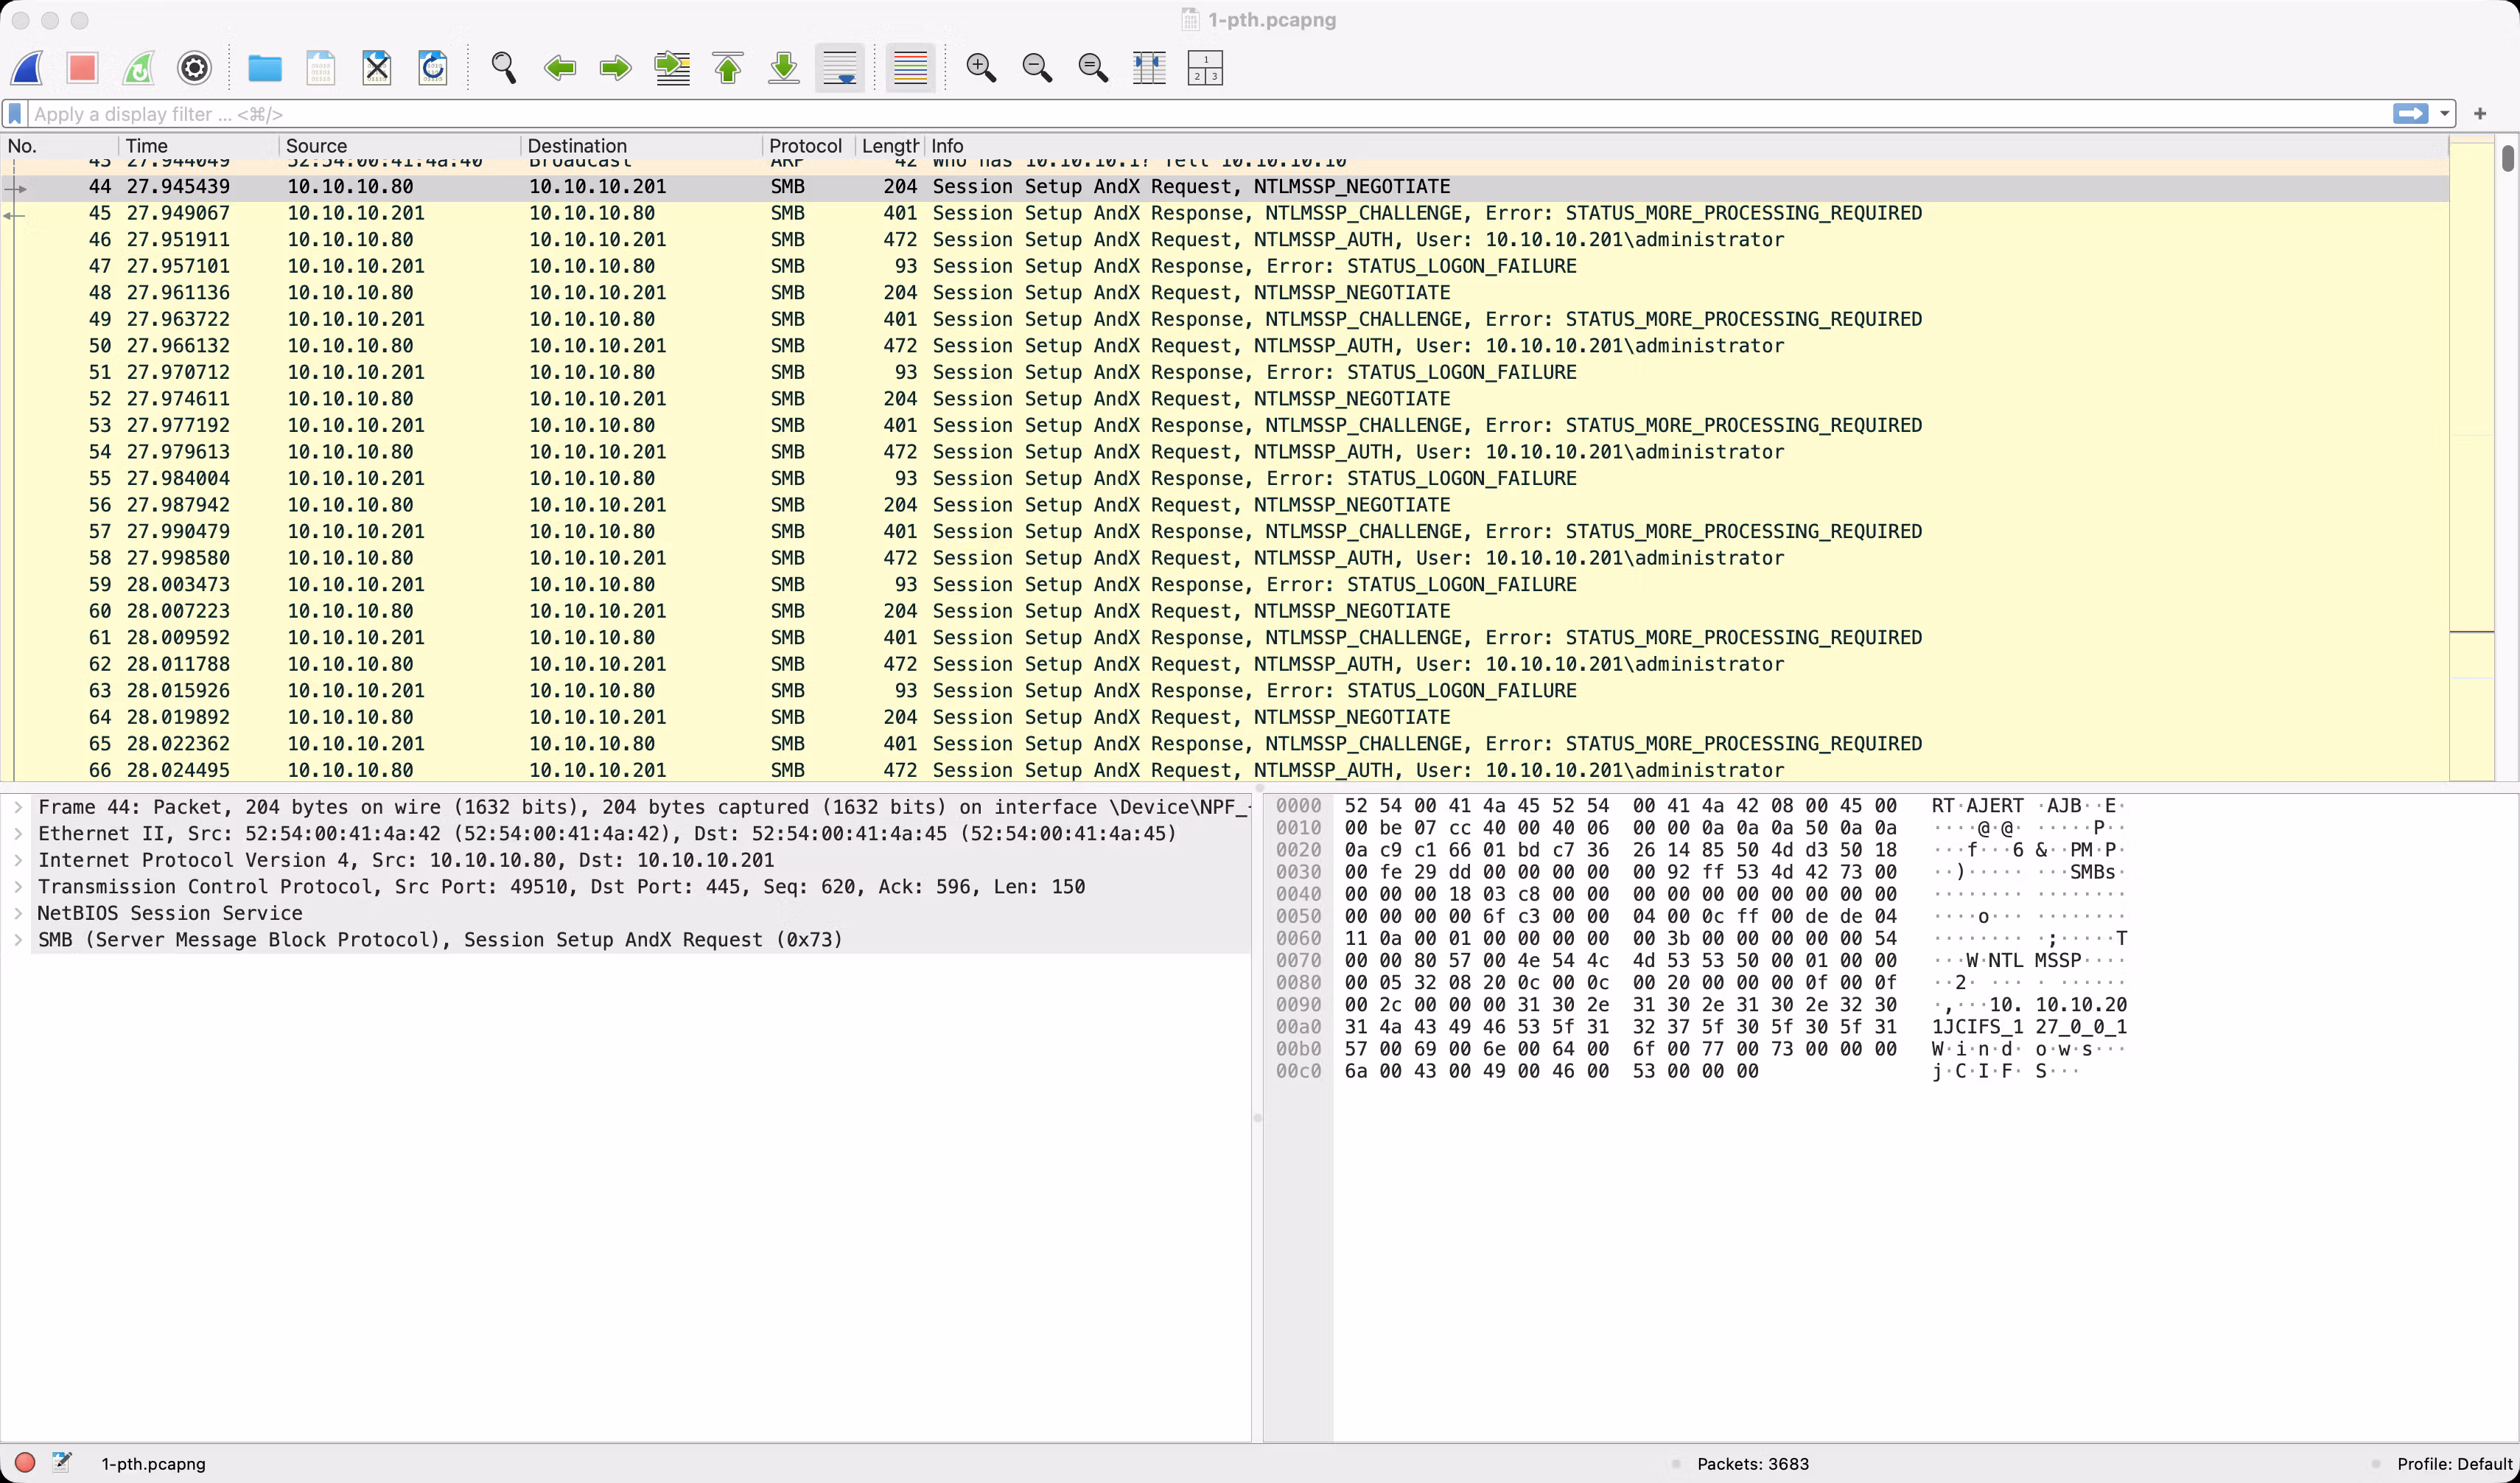Expand the SMB Session Setup AndX section
This screenshot has height=1483, width=2520.
tap(18, 940)
